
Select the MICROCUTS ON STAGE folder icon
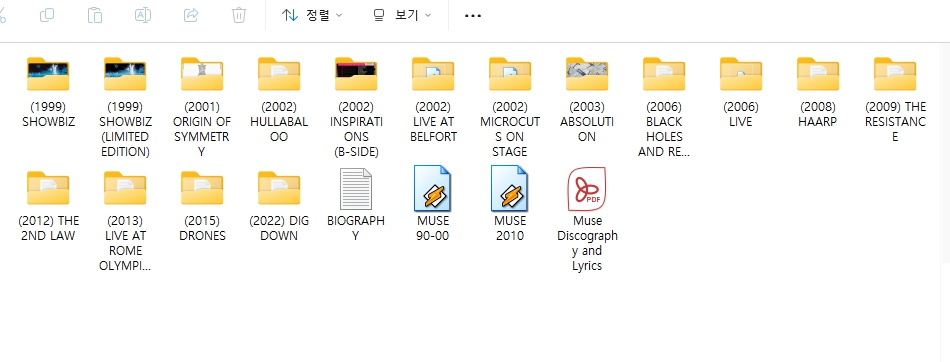coord(510,74)
